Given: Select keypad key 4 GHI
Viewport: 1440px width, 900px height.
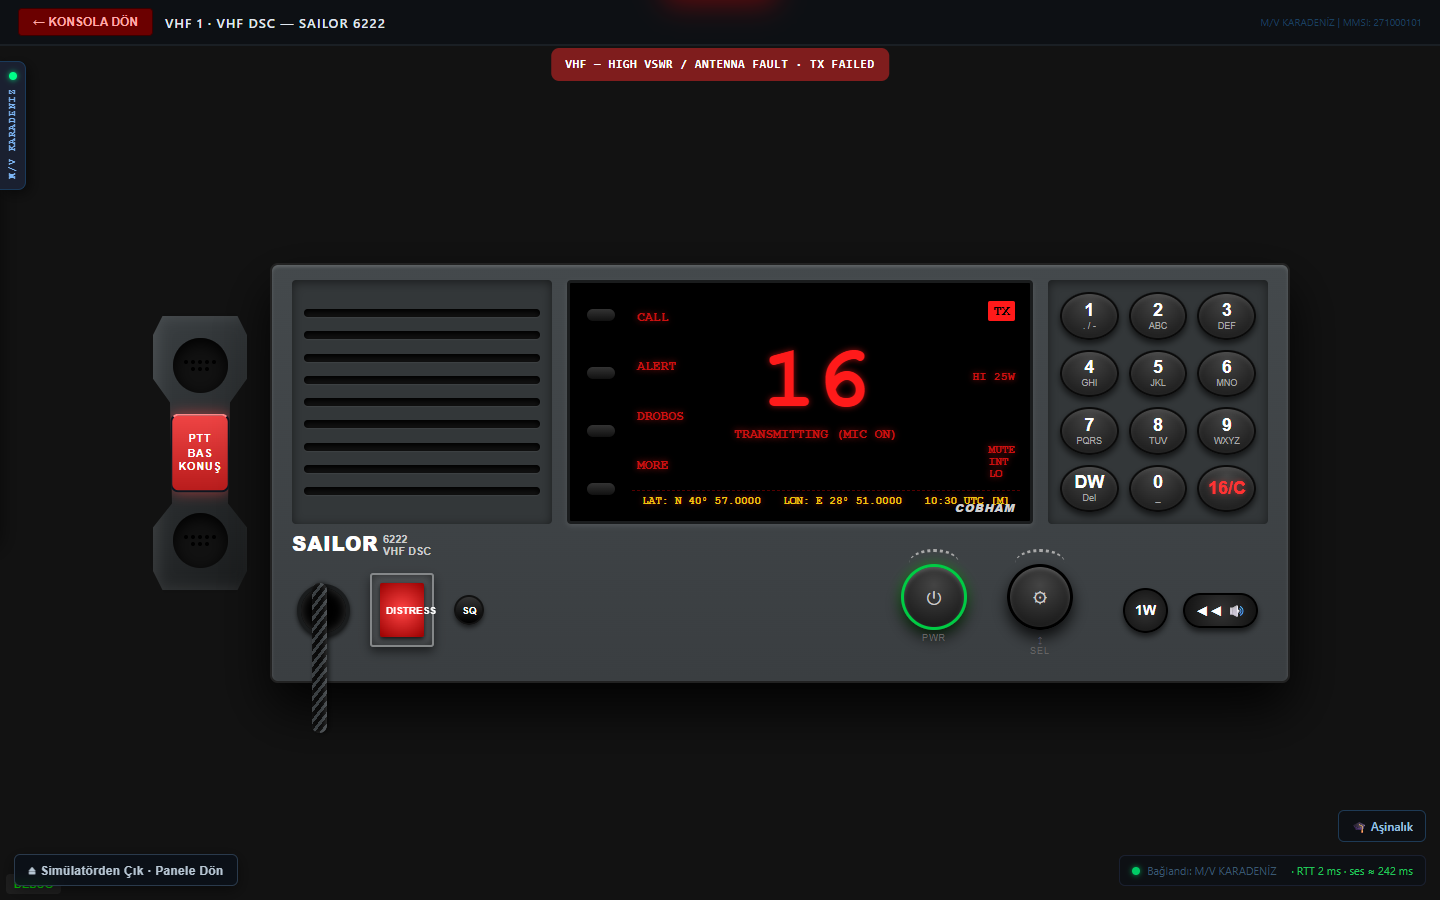Looking at the screenshot, I should [x=1089, y=373].
